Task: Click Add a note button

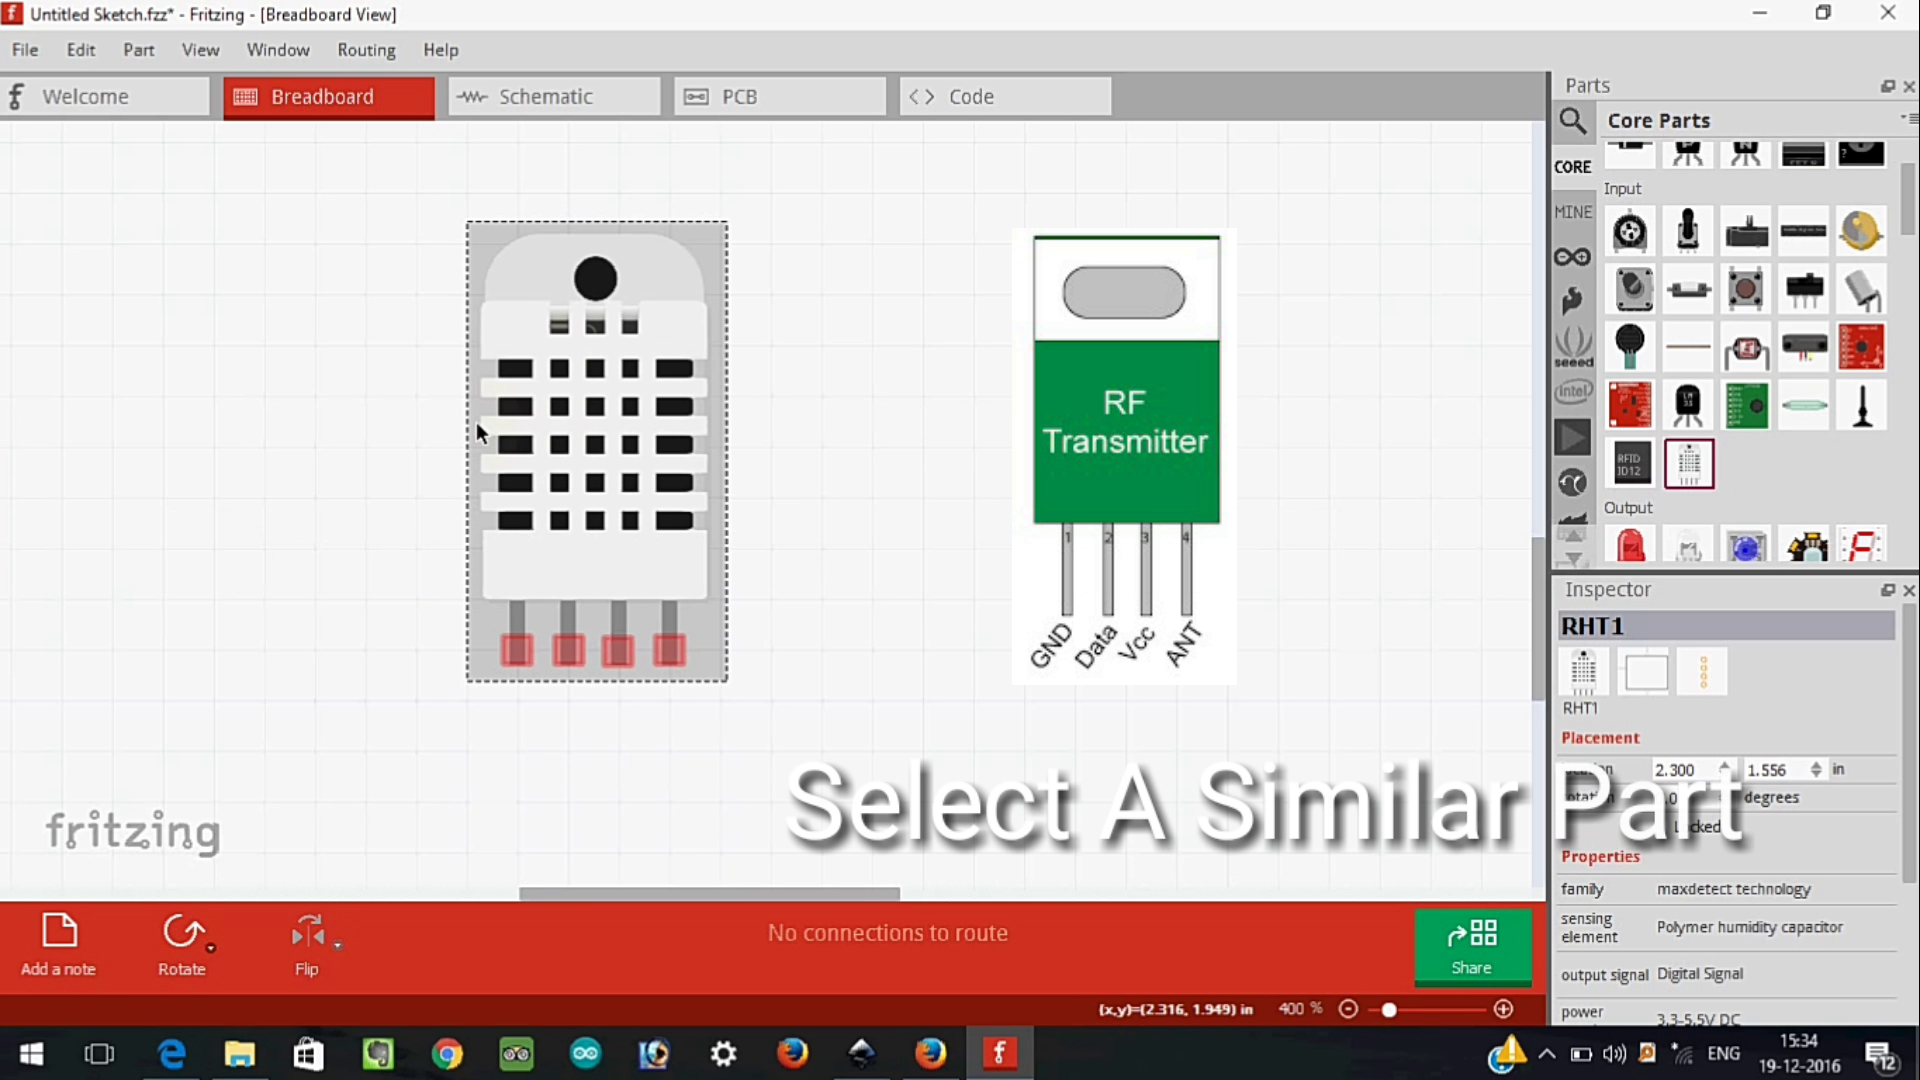Action: coord(58,945)
